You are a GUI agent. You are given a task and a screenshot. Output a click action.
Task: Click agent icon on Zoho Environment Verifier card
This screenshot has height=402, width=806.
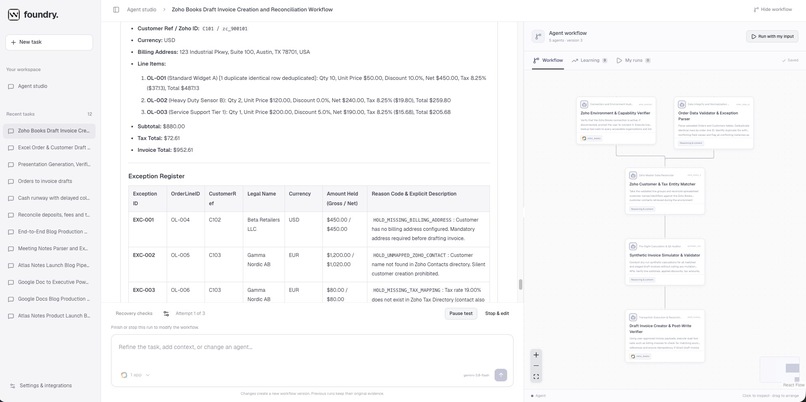[584, 104]
